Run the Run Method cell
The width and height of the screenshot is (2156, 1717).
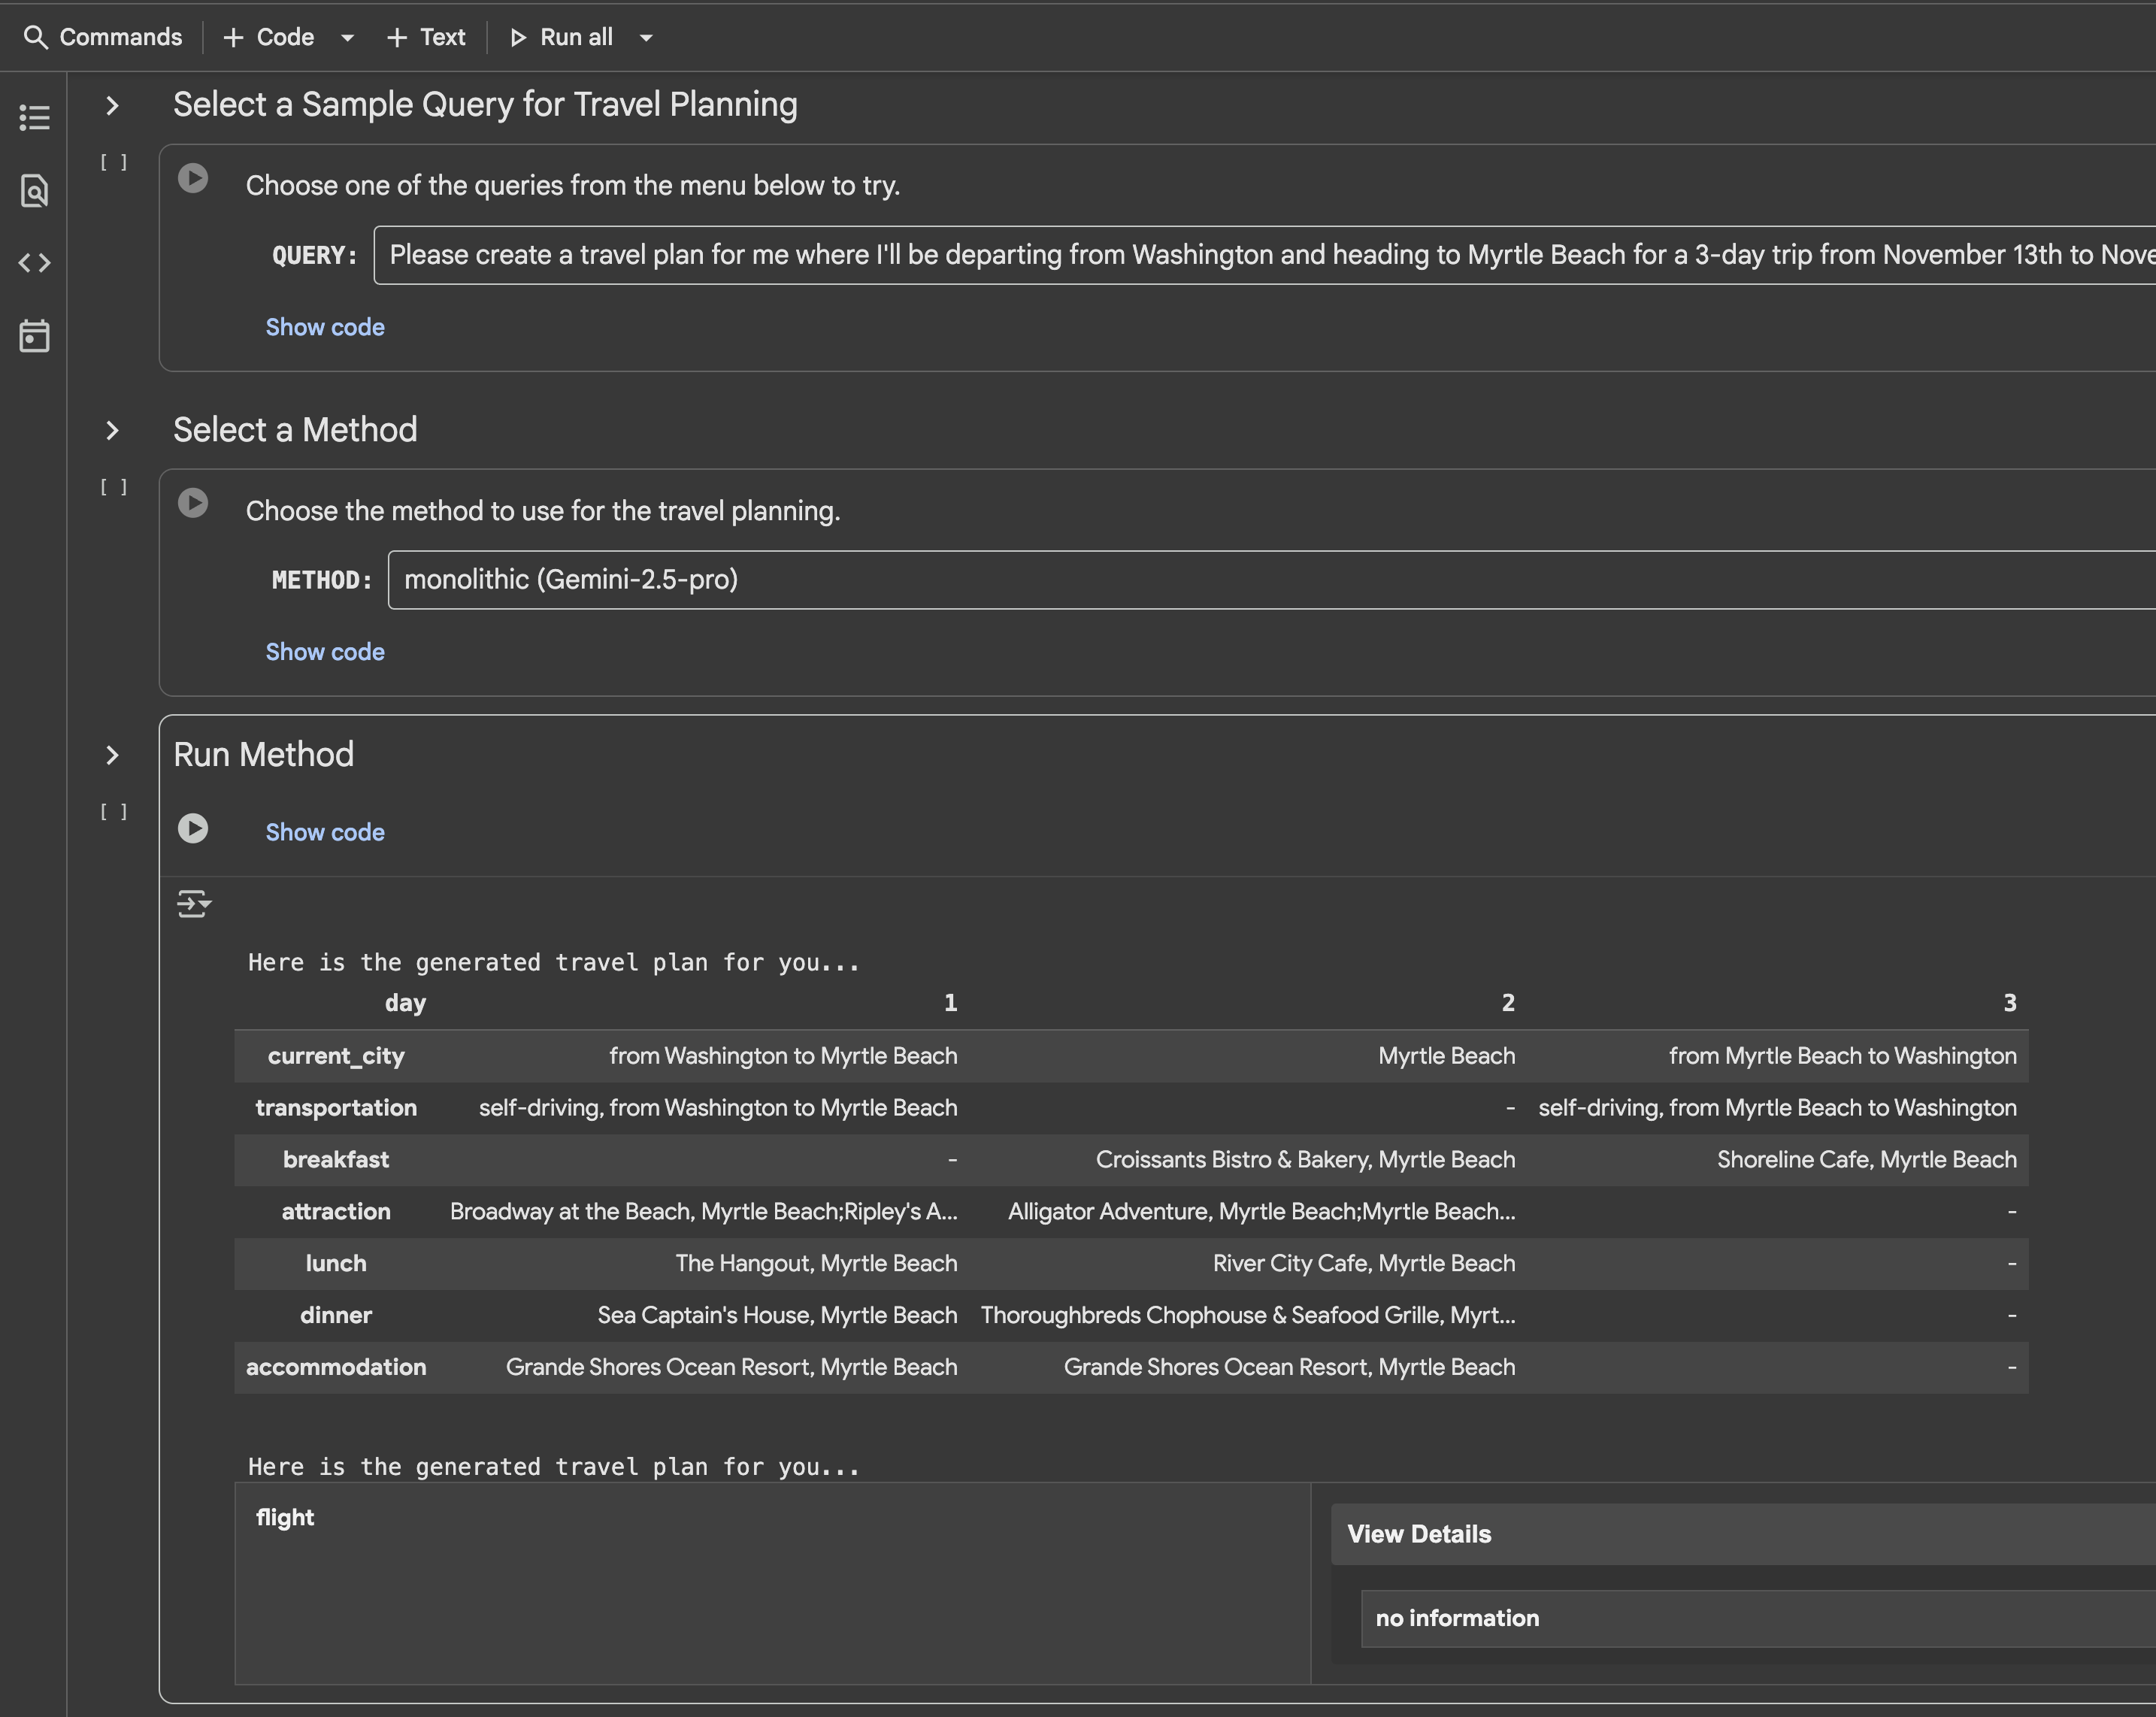pyautogui.click(x=193, y=829)
